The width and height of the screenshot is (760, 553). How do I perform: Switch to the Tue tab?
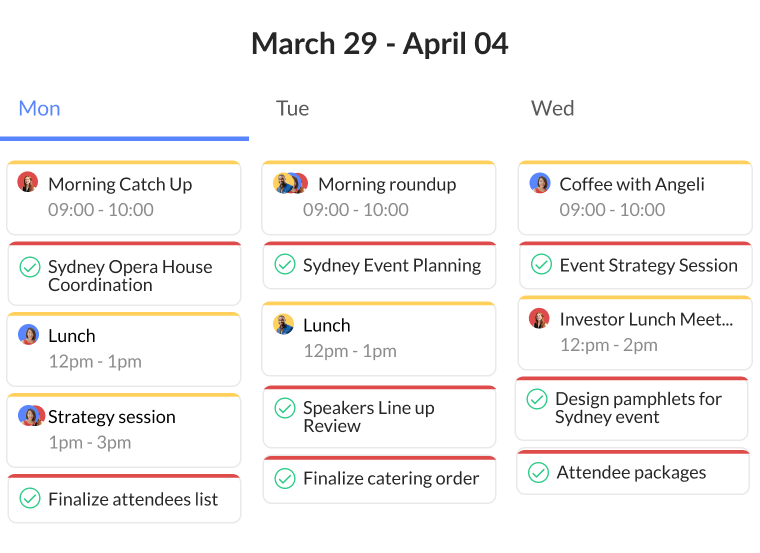(x=292, y=109)
